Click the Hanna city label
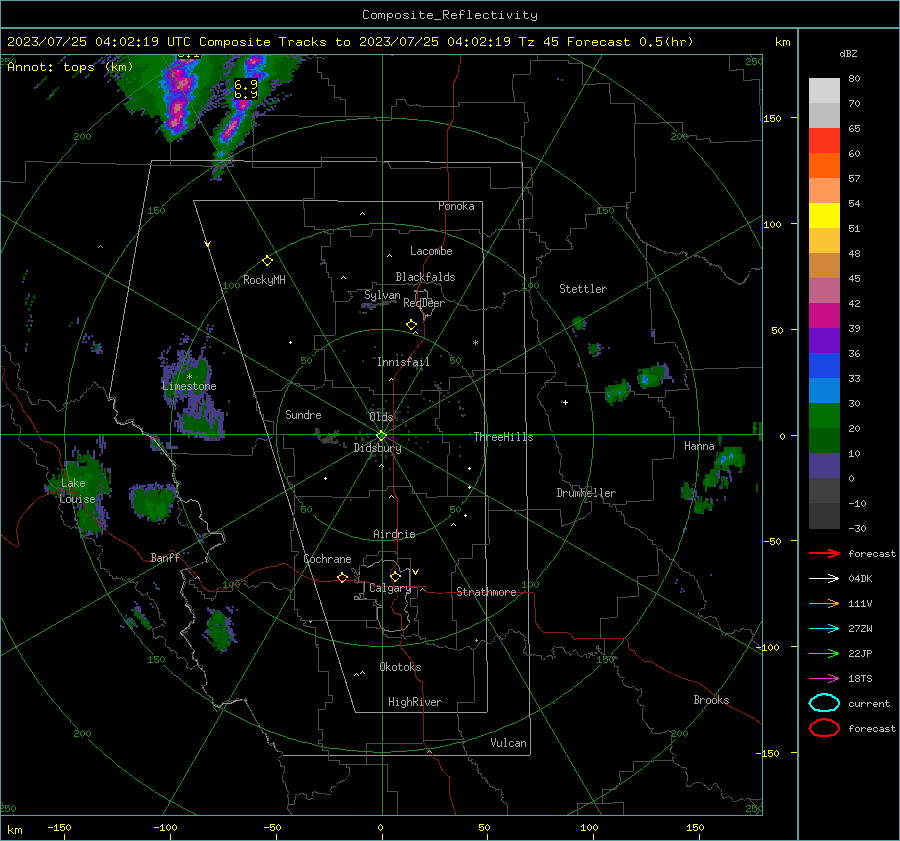Image resolution: width=900 pixels, height=841 pixels. (x=699, y=446)
